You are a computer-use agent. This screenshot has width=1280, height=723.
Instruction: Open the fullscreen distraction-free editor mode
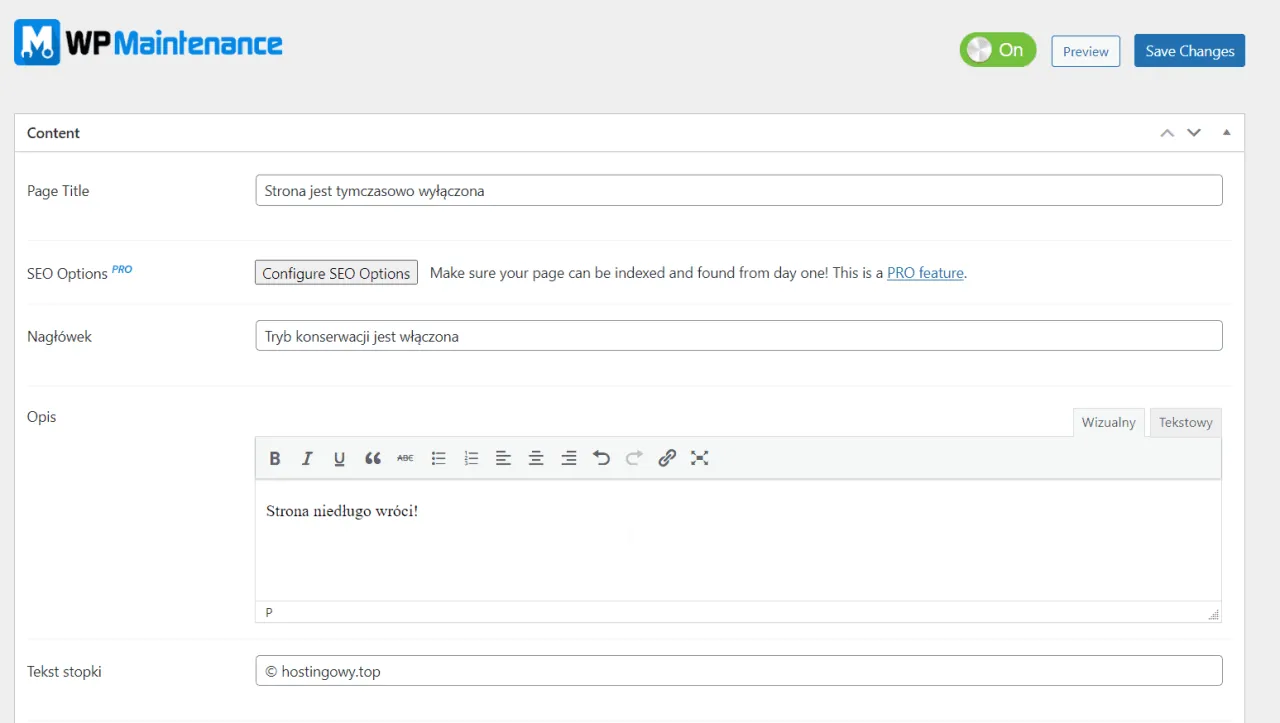pos(700,458)
